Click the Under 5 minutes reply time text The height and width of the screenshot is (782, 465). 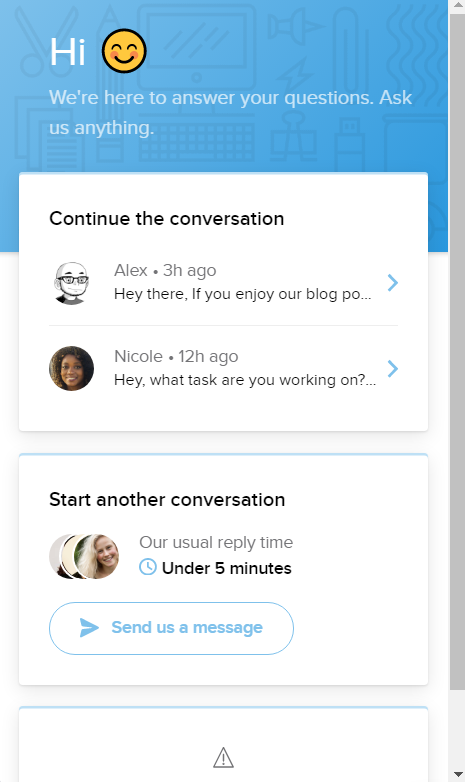click(227, 568)
